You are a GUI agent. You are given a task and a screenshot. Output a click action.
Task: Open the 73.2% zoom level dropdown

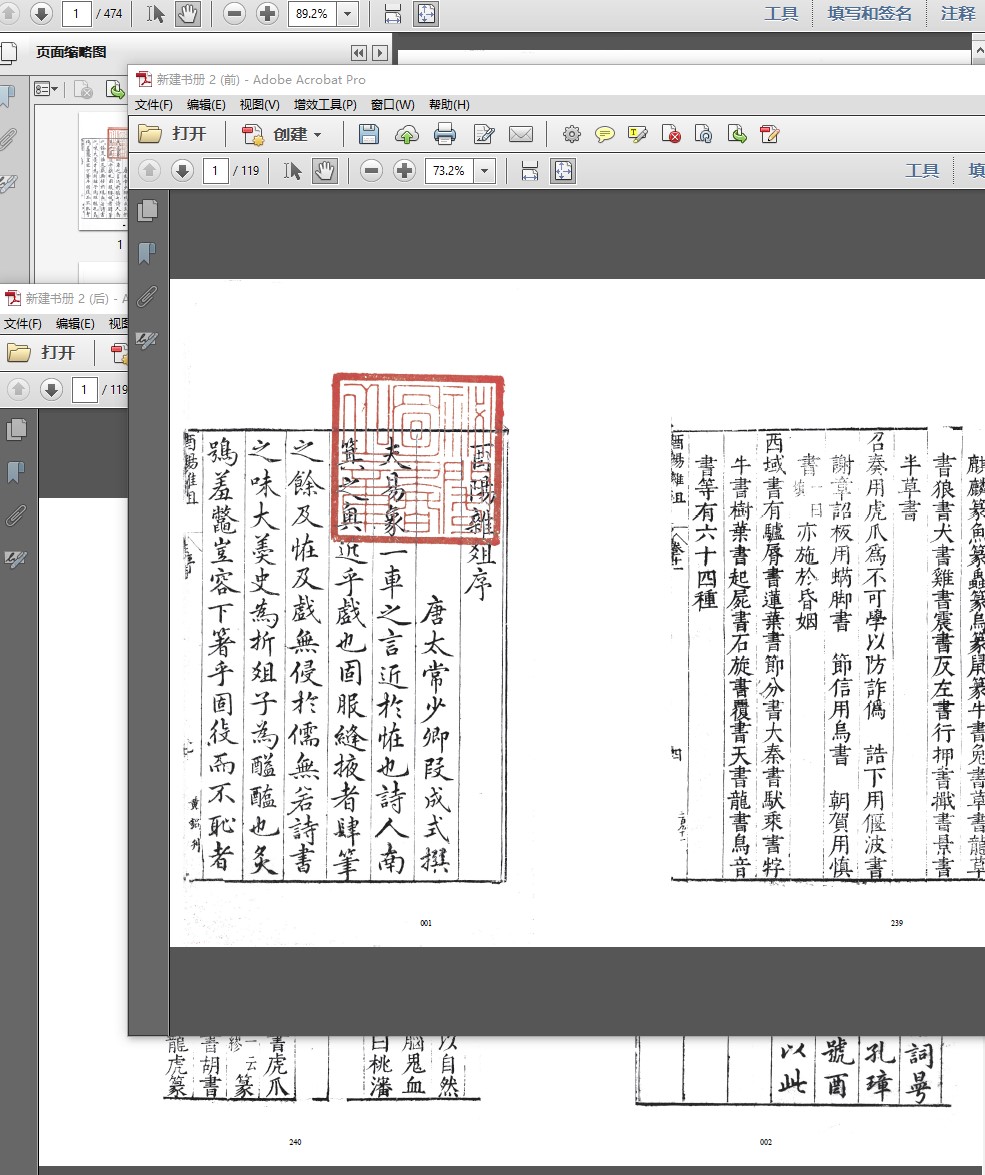tap(485, 171)
